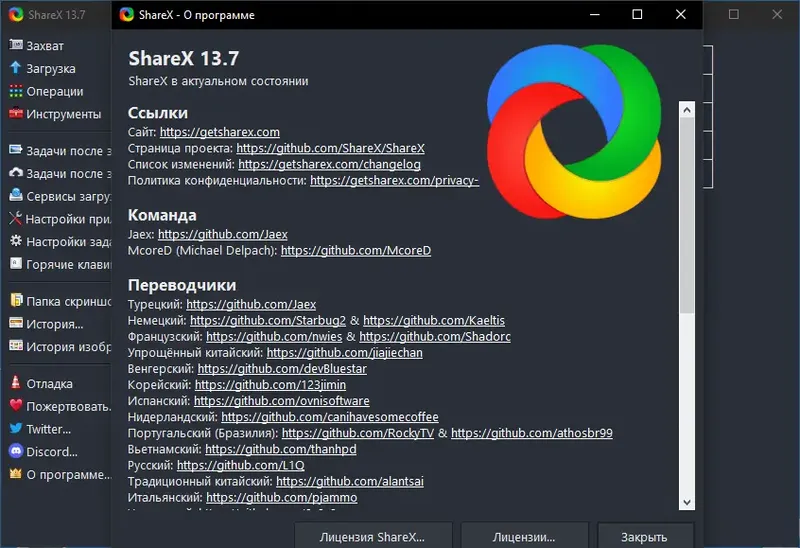Image resolution: width=800 pixels, height=548 pixels.
Task: Click the О программе crown icon
Action: pyautogui.click(x=16, y=474)
